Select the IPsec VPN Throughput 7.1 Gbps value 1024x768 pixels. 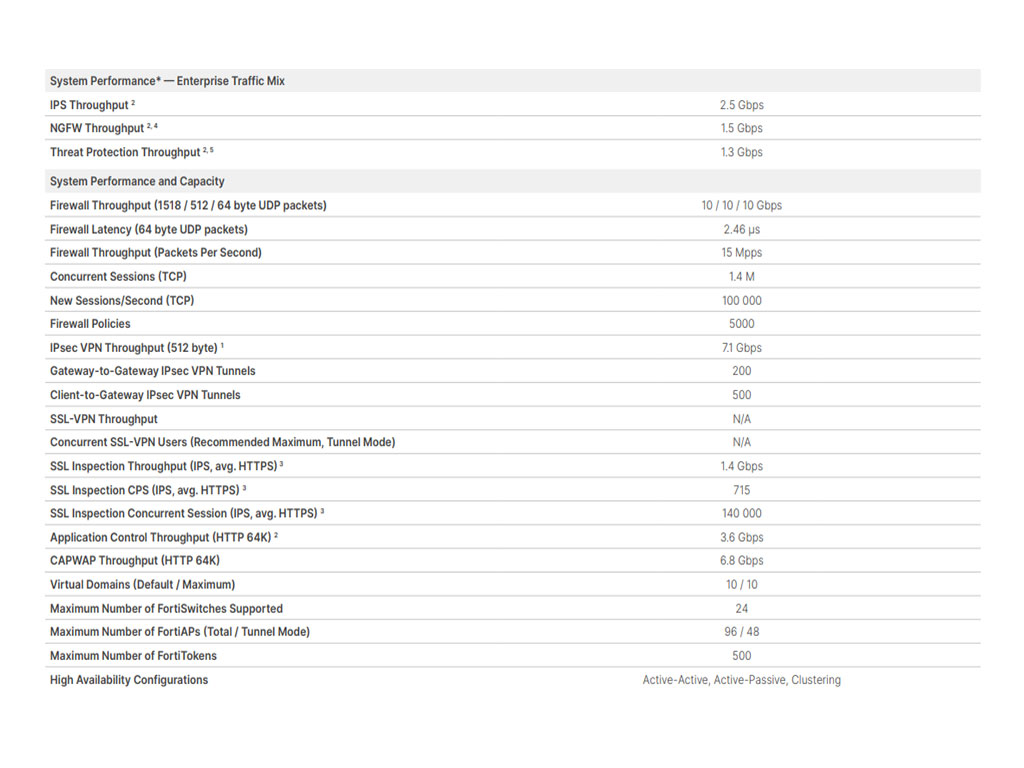[x=741, y=348]
